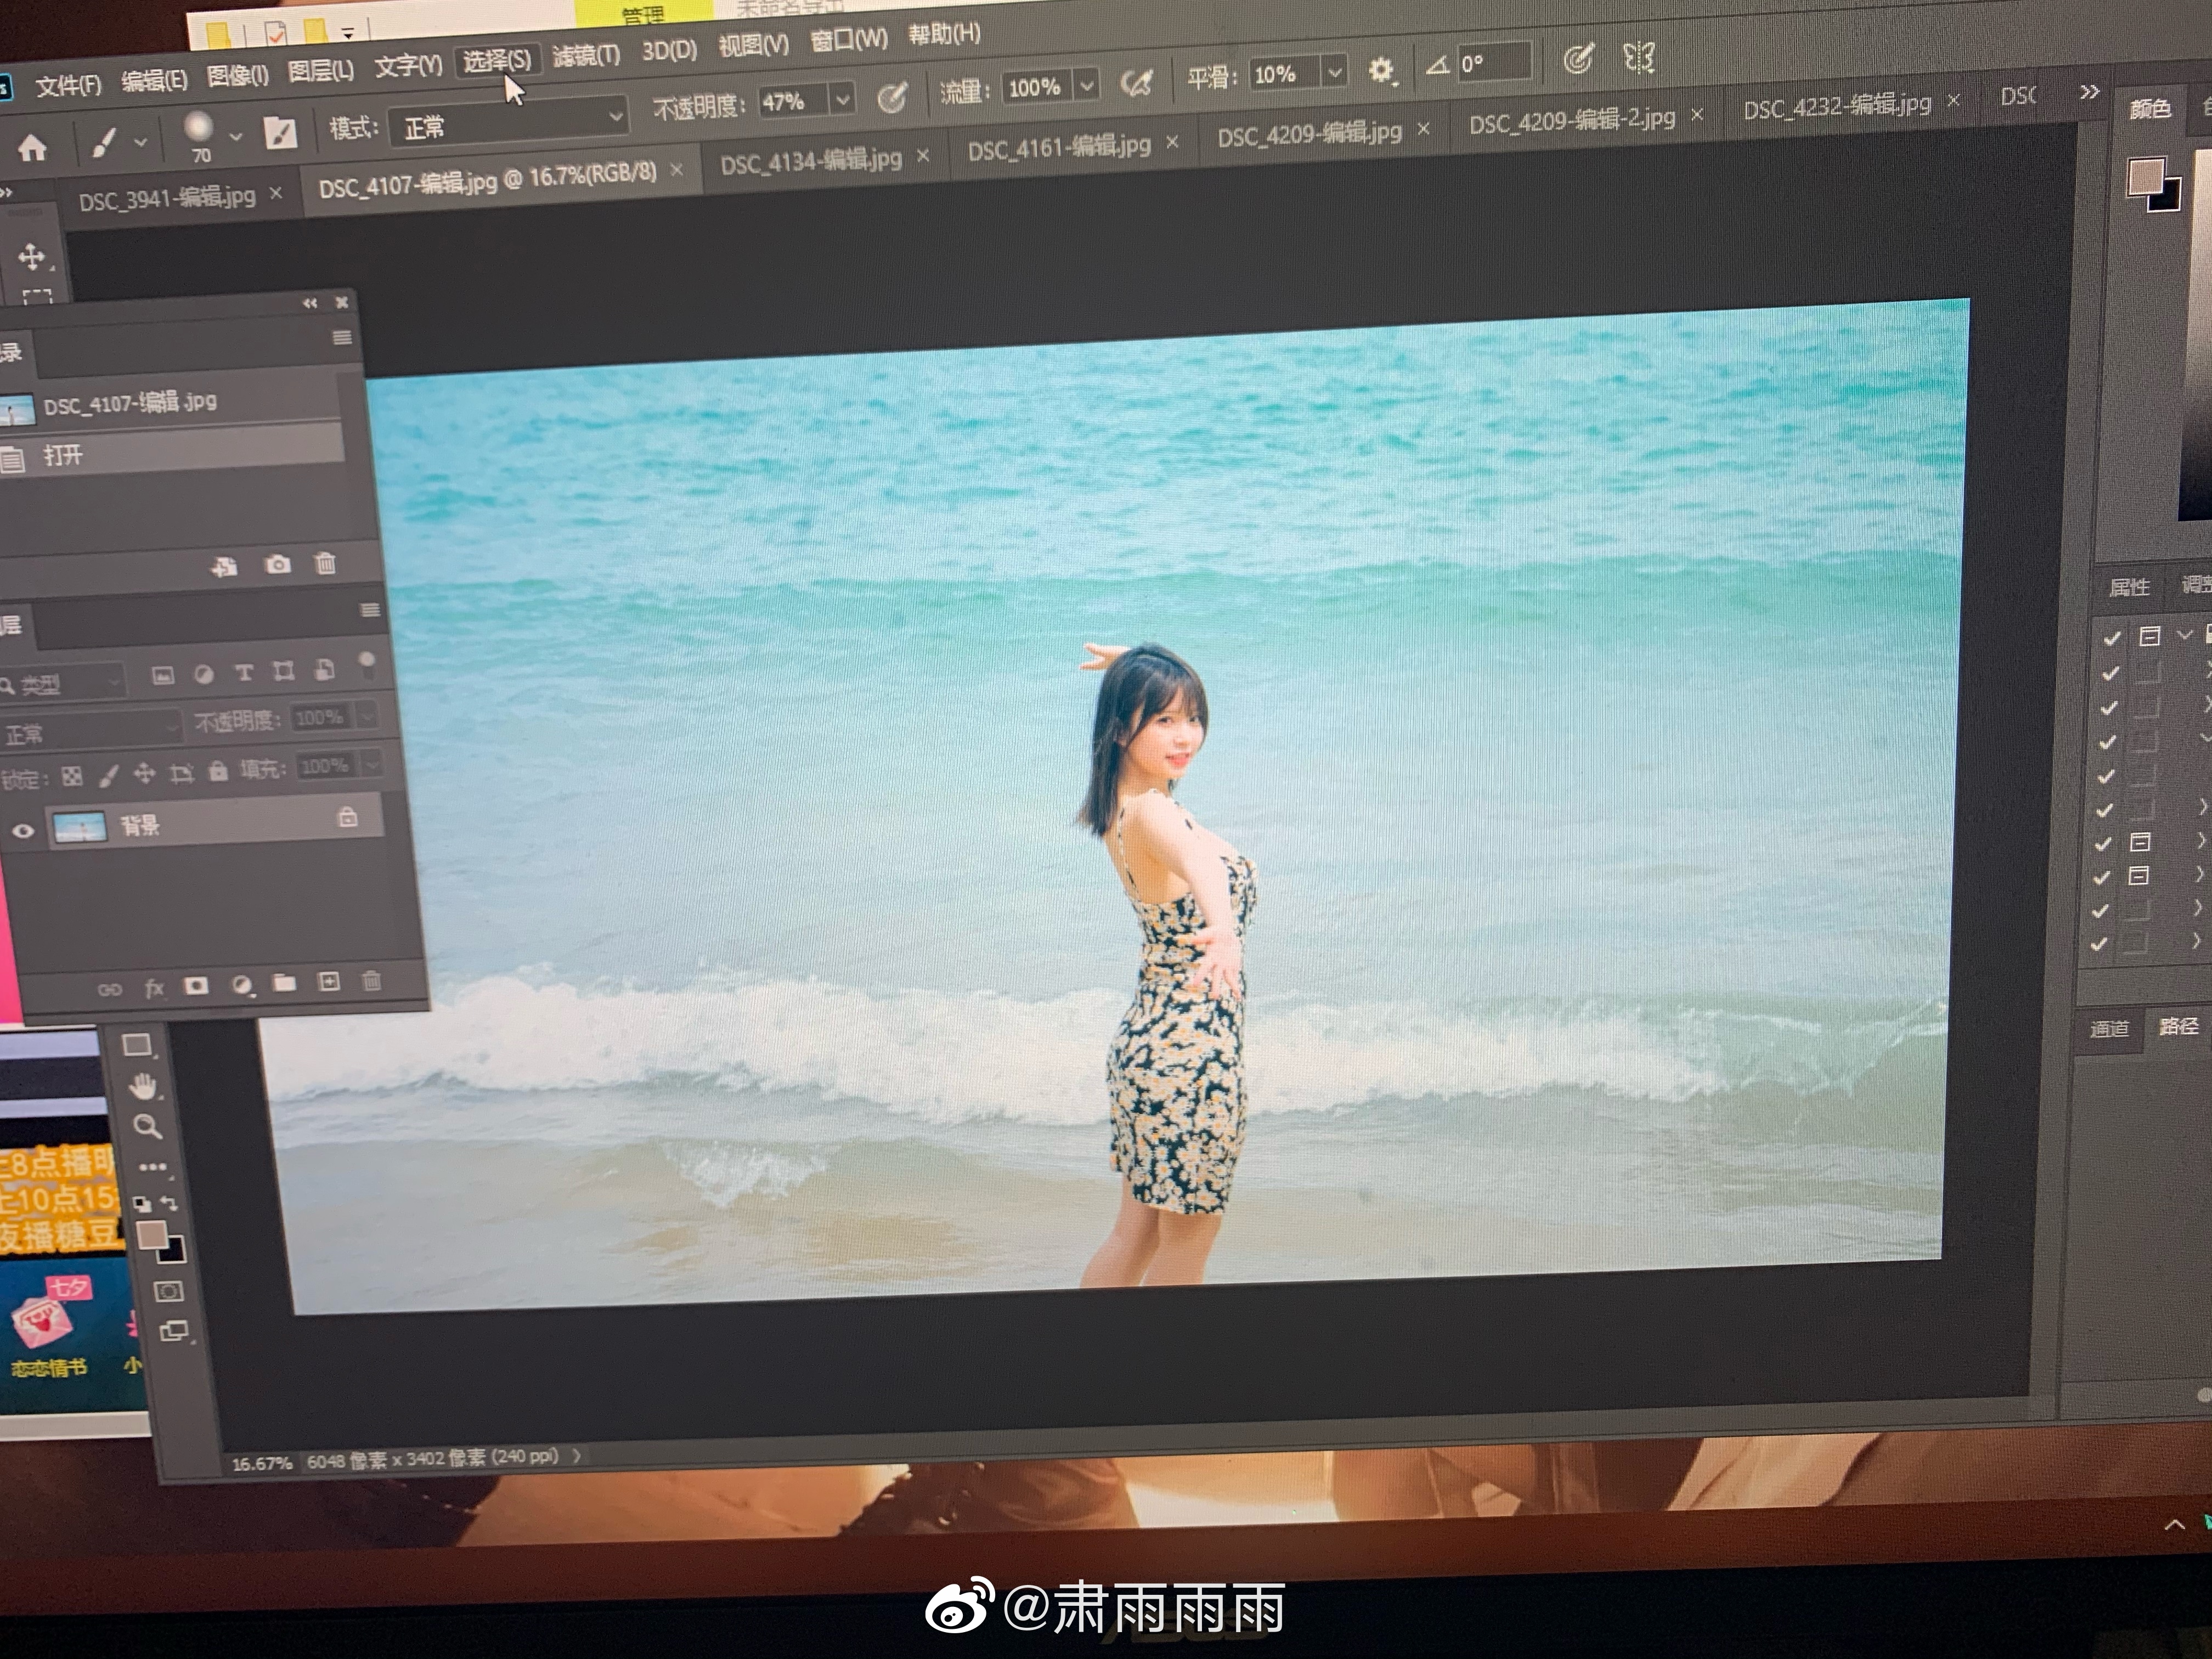The height and width of the screenshot is (1659, 2212).
Task: Click the foreground color swatch in toolbar
Action: 152,1235
